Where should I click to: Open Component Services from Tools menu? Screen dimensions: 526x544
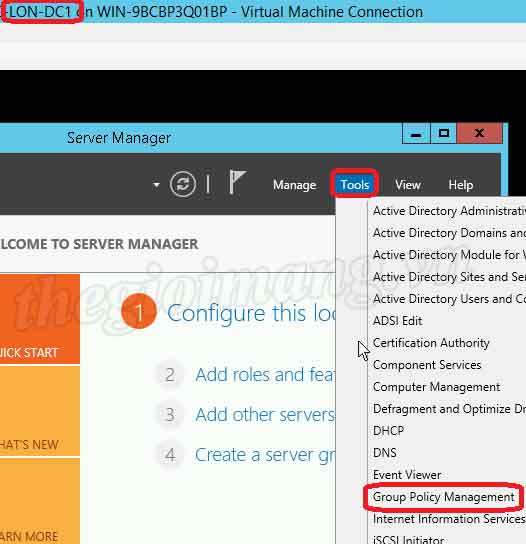[x=427, y=365]
